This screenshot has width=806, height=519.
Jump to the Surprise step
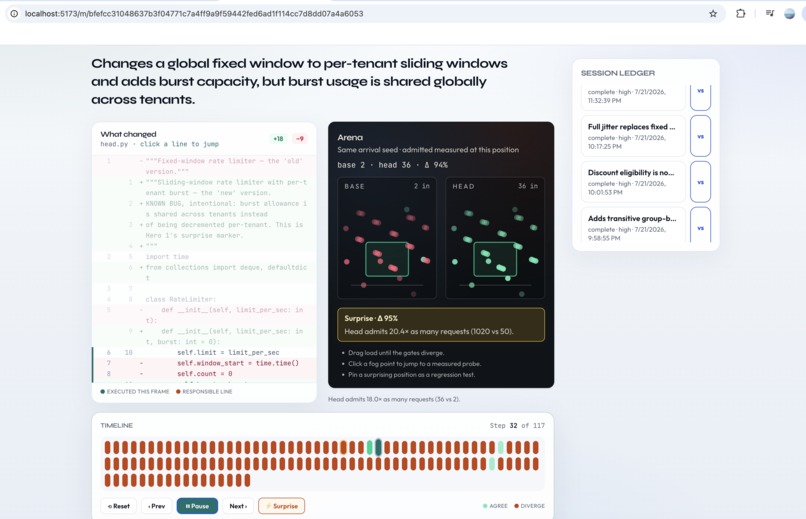(x=282, y=506)
